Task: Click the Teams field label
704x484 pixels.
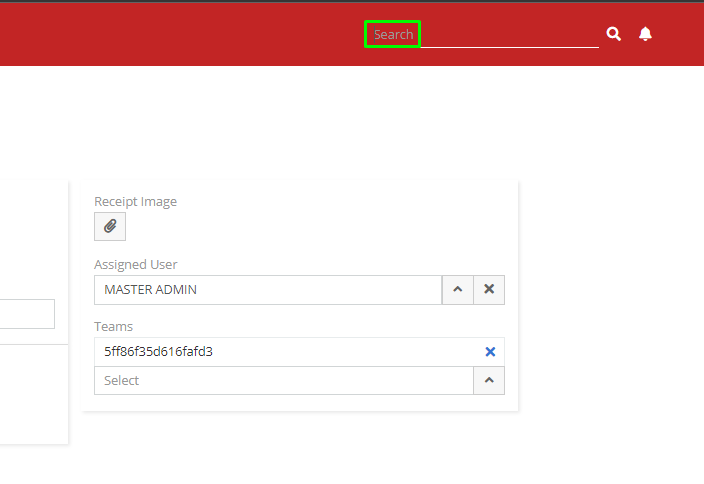Action: [x=113, y=326]
